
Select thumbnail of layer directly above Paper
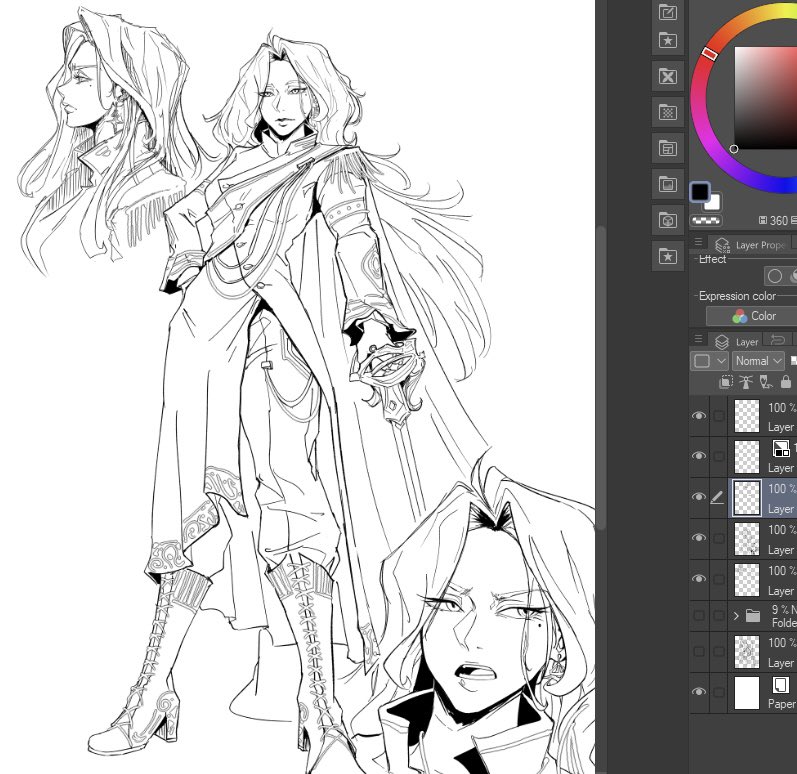pyautogui.click(x=747, y=651)
